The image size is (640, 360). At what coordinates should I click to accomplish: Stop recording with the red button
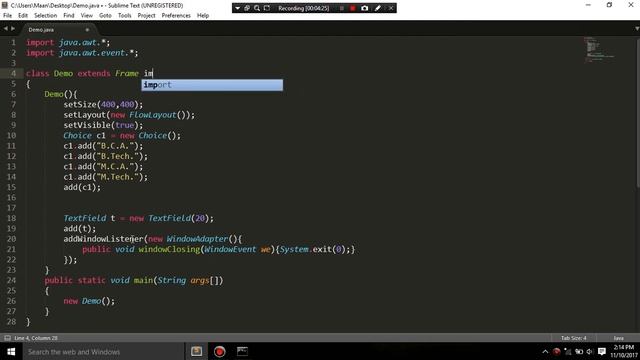353,8
